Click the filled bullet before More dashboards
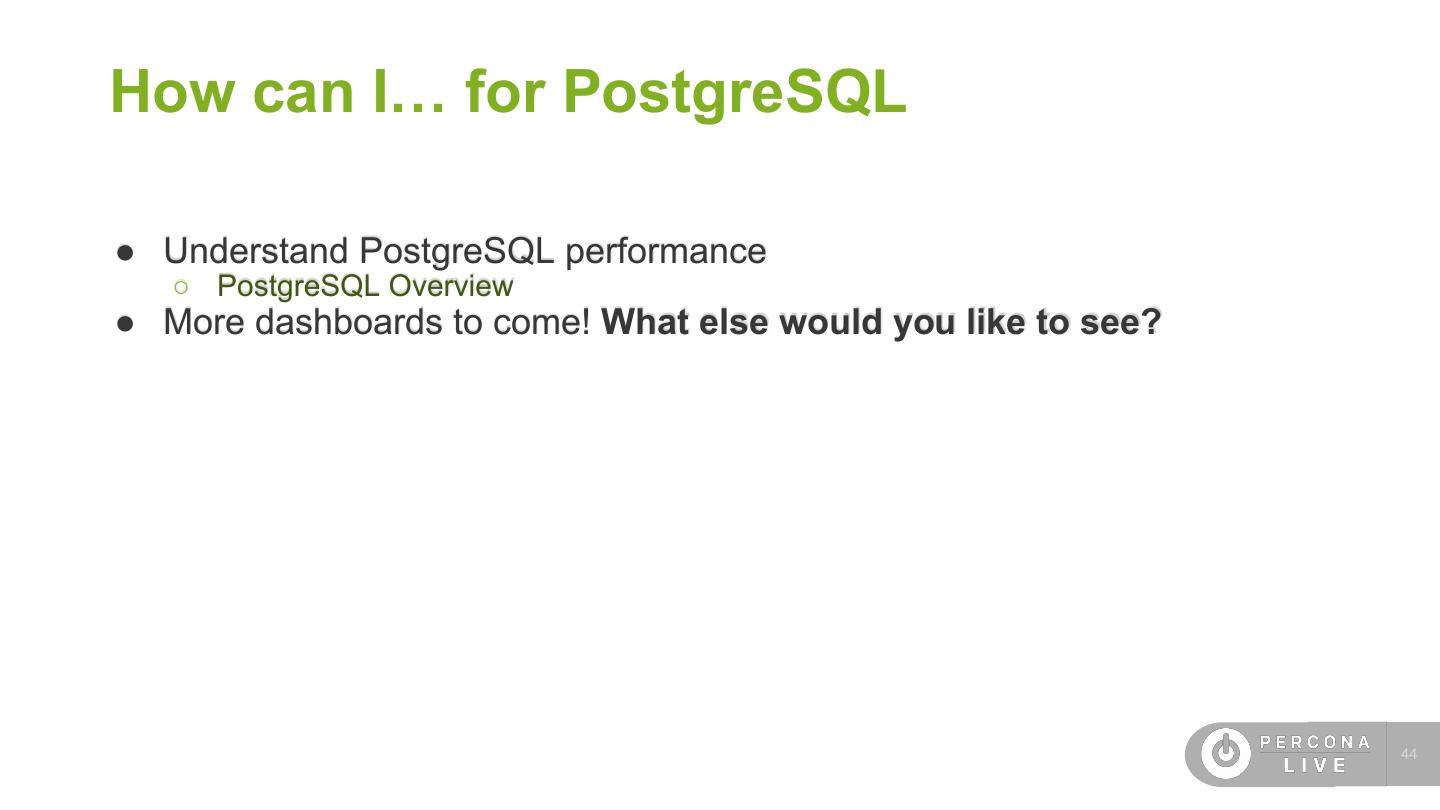 (x=125, y=323)
